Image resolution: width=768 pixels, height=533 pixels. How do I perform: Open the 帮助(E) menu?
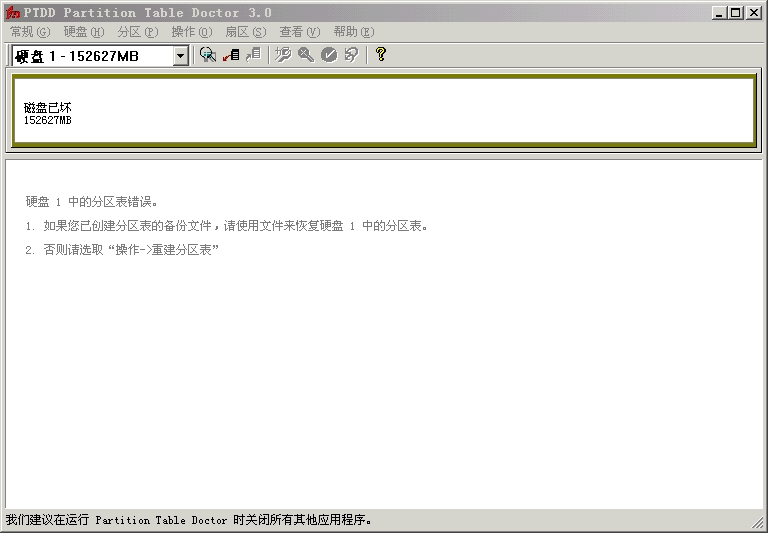tap(353, 32)
